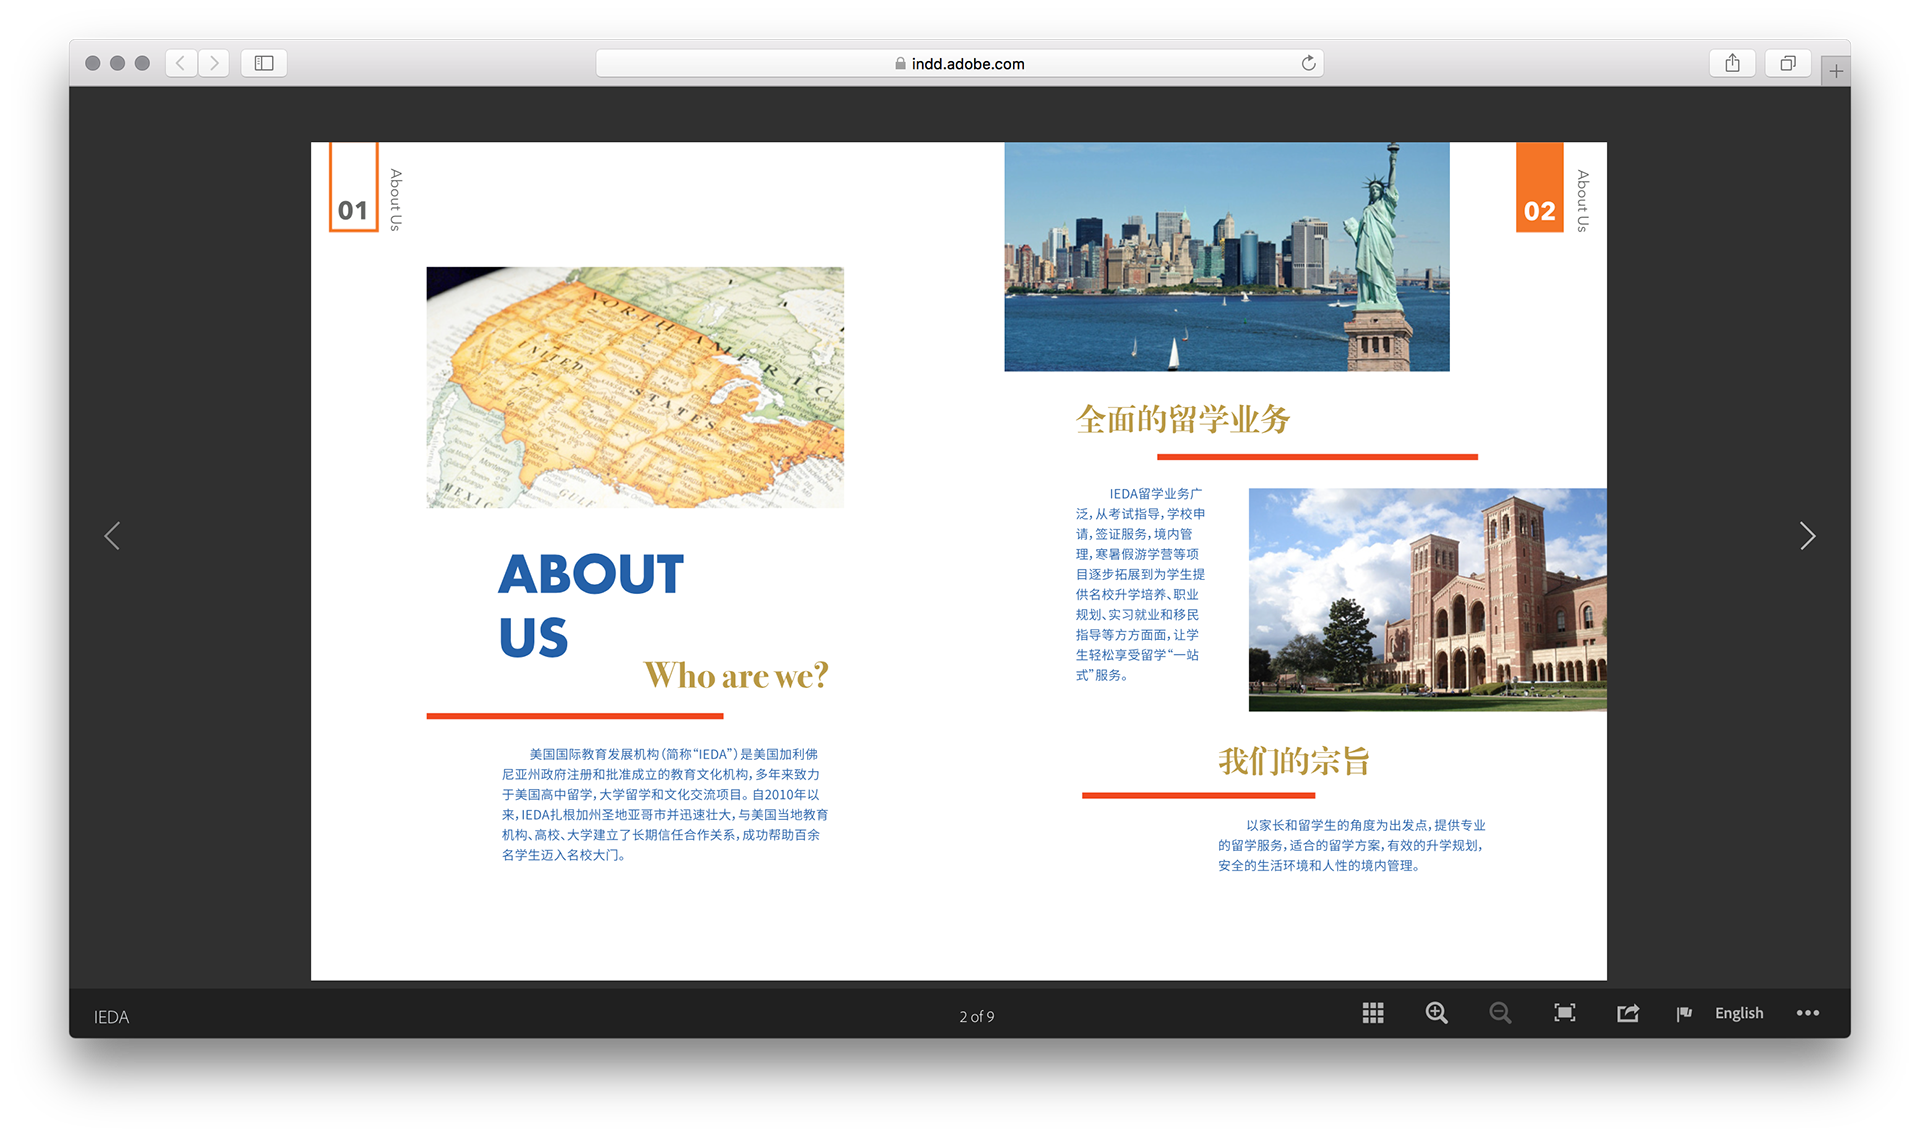The width and height of the screenshot is (1920, 1137).
Task: Go forward using Safari's forward arrow
Action: pyautogui.click(x=213, y=63)
